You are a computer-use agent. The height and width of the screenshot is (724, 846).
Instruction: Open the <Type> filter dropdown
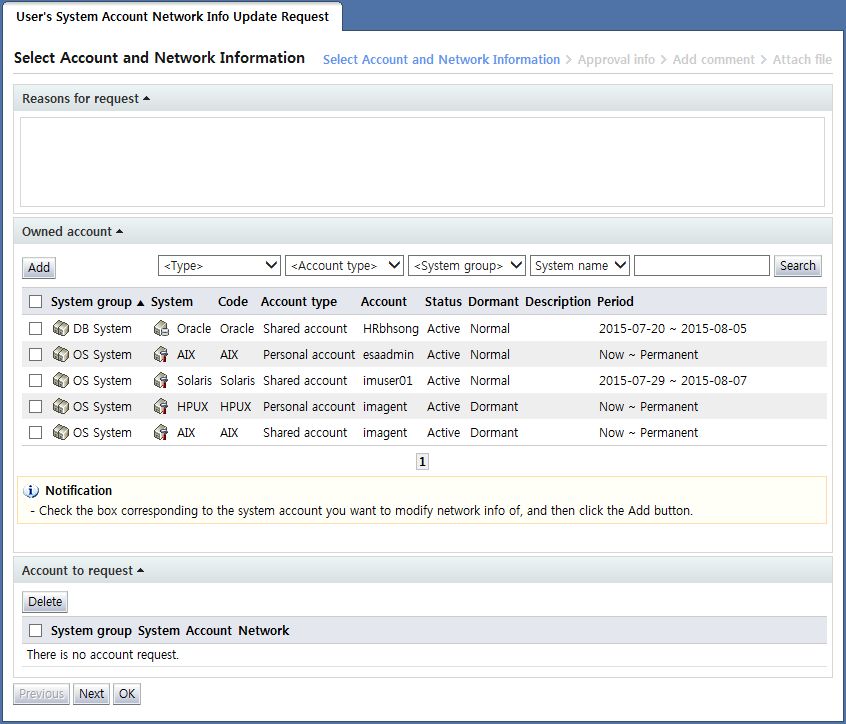pos(220,266)
